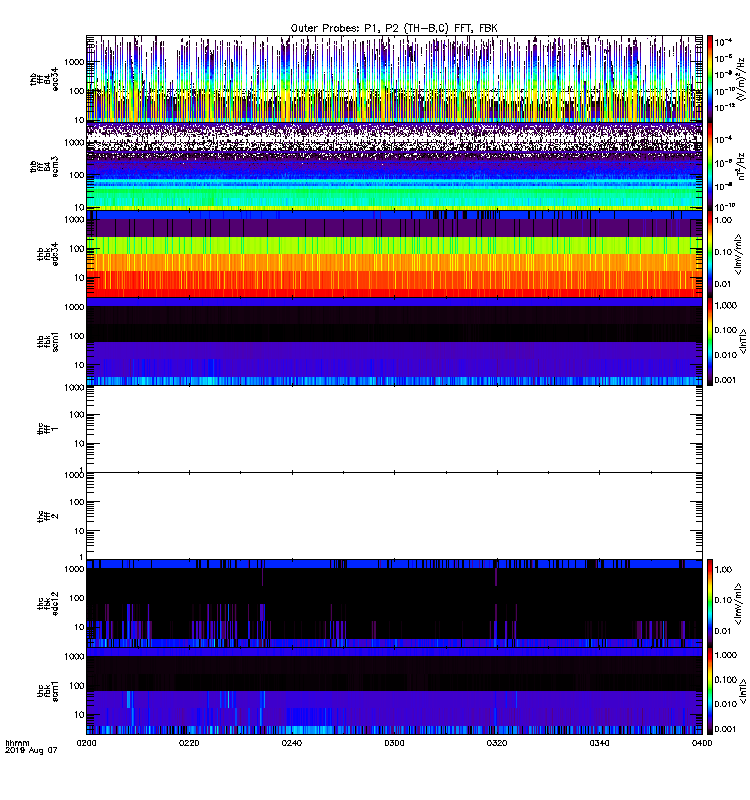Click the 100 y-axis tick of the thb scm3 panel

77,175
